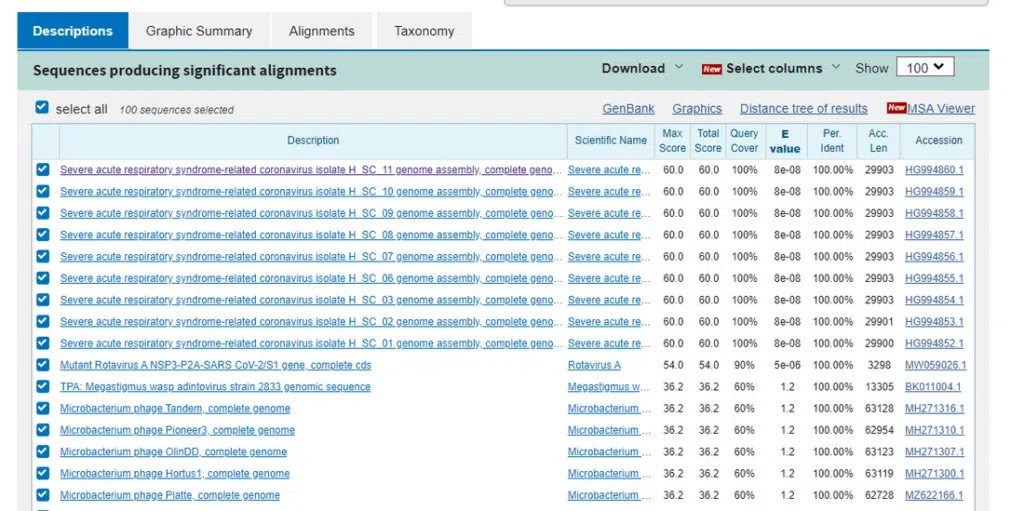Screen dimensions: 1024x511
Task: Click the New badge beside Select columns
Action: [x=712, y=69]
